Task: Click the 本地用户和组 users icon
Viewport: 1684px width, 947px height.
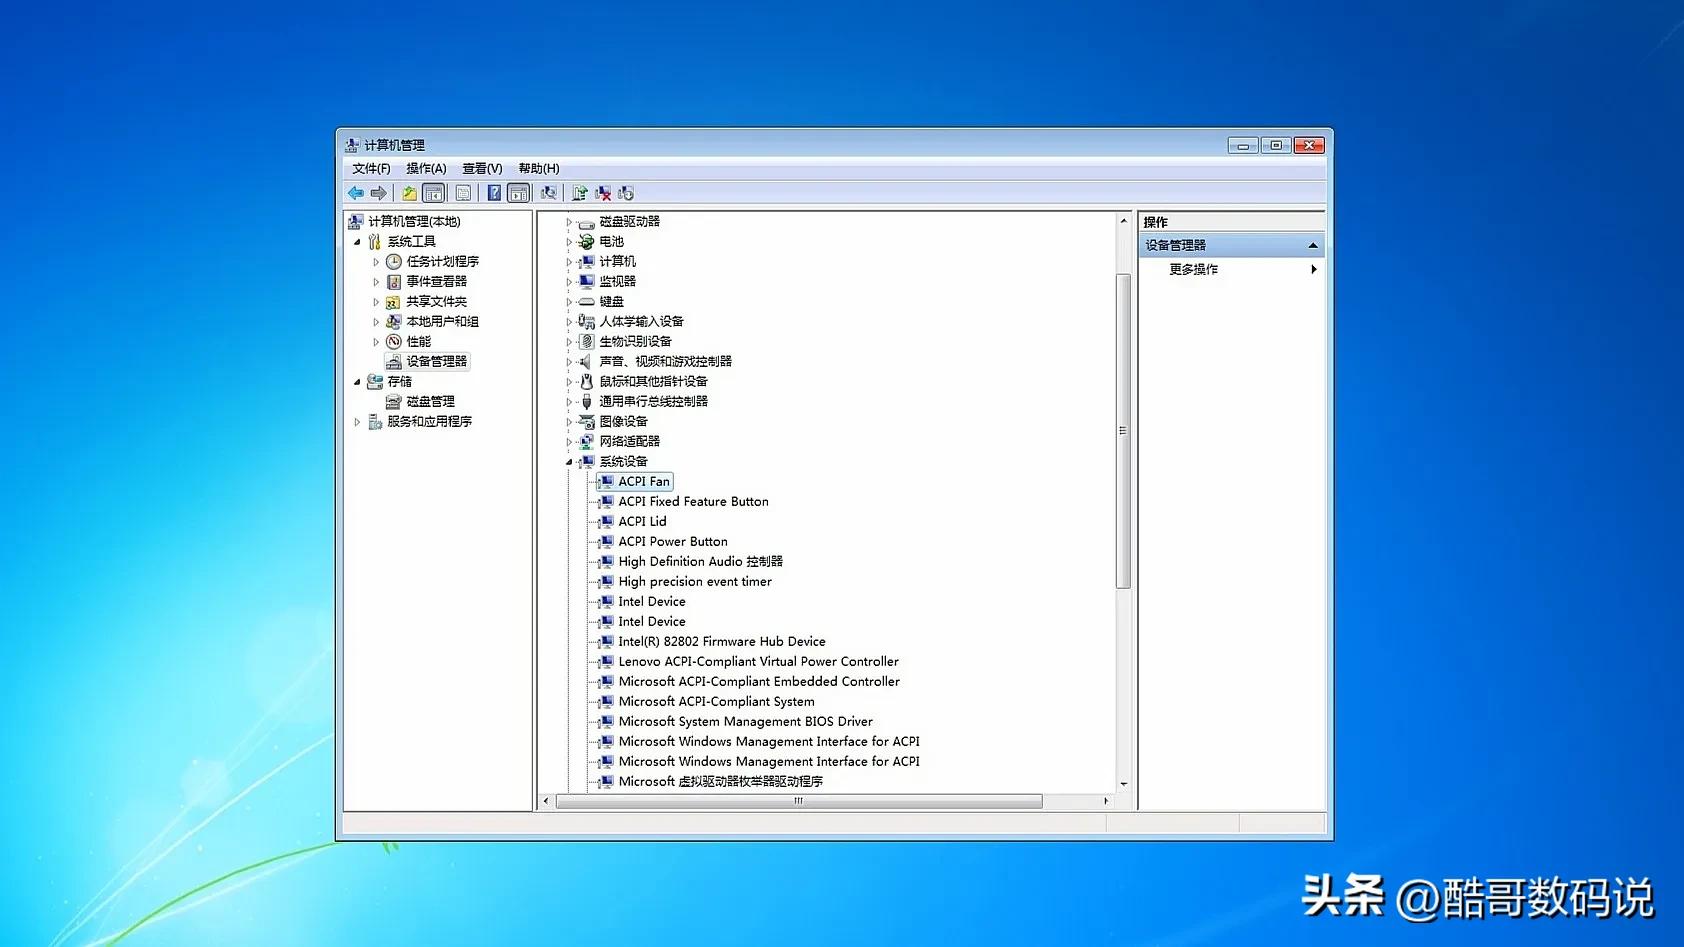Action: 394,321
